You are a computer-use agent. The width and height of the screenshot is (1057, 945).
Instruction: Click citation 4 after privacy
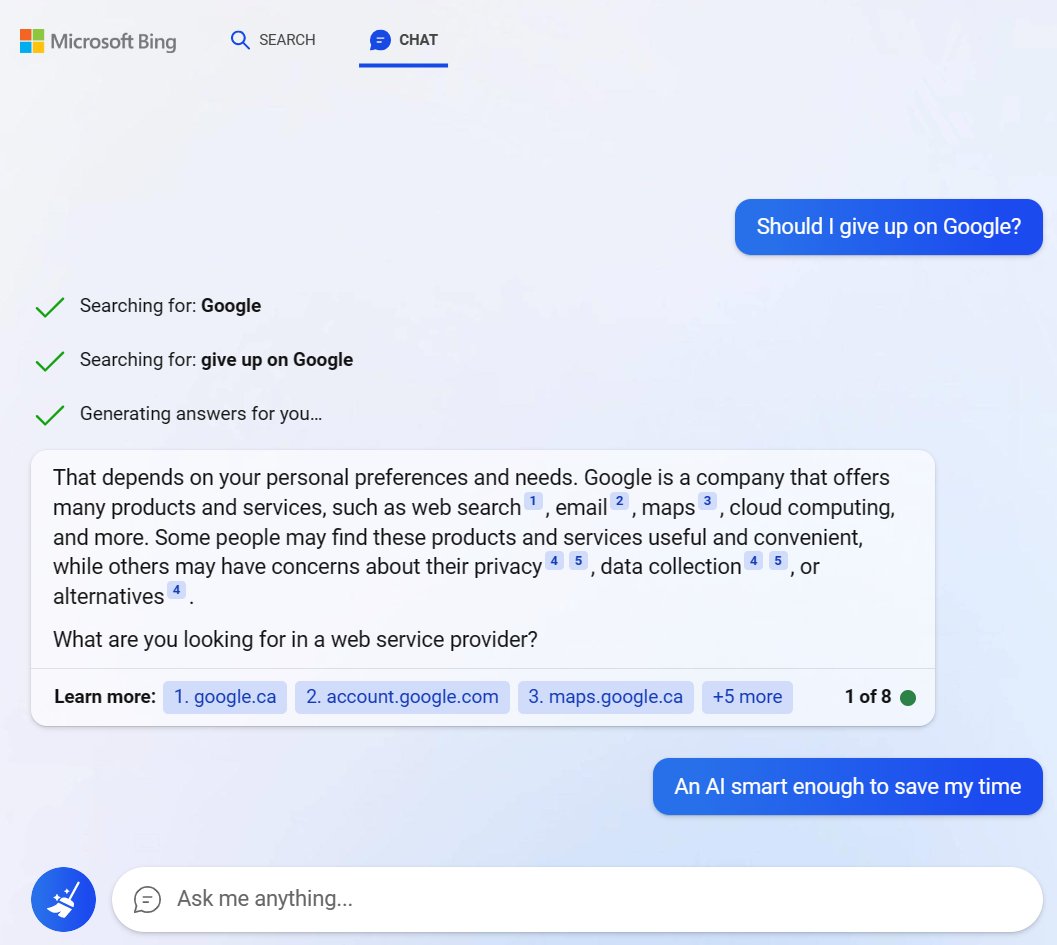coord(554,561)
